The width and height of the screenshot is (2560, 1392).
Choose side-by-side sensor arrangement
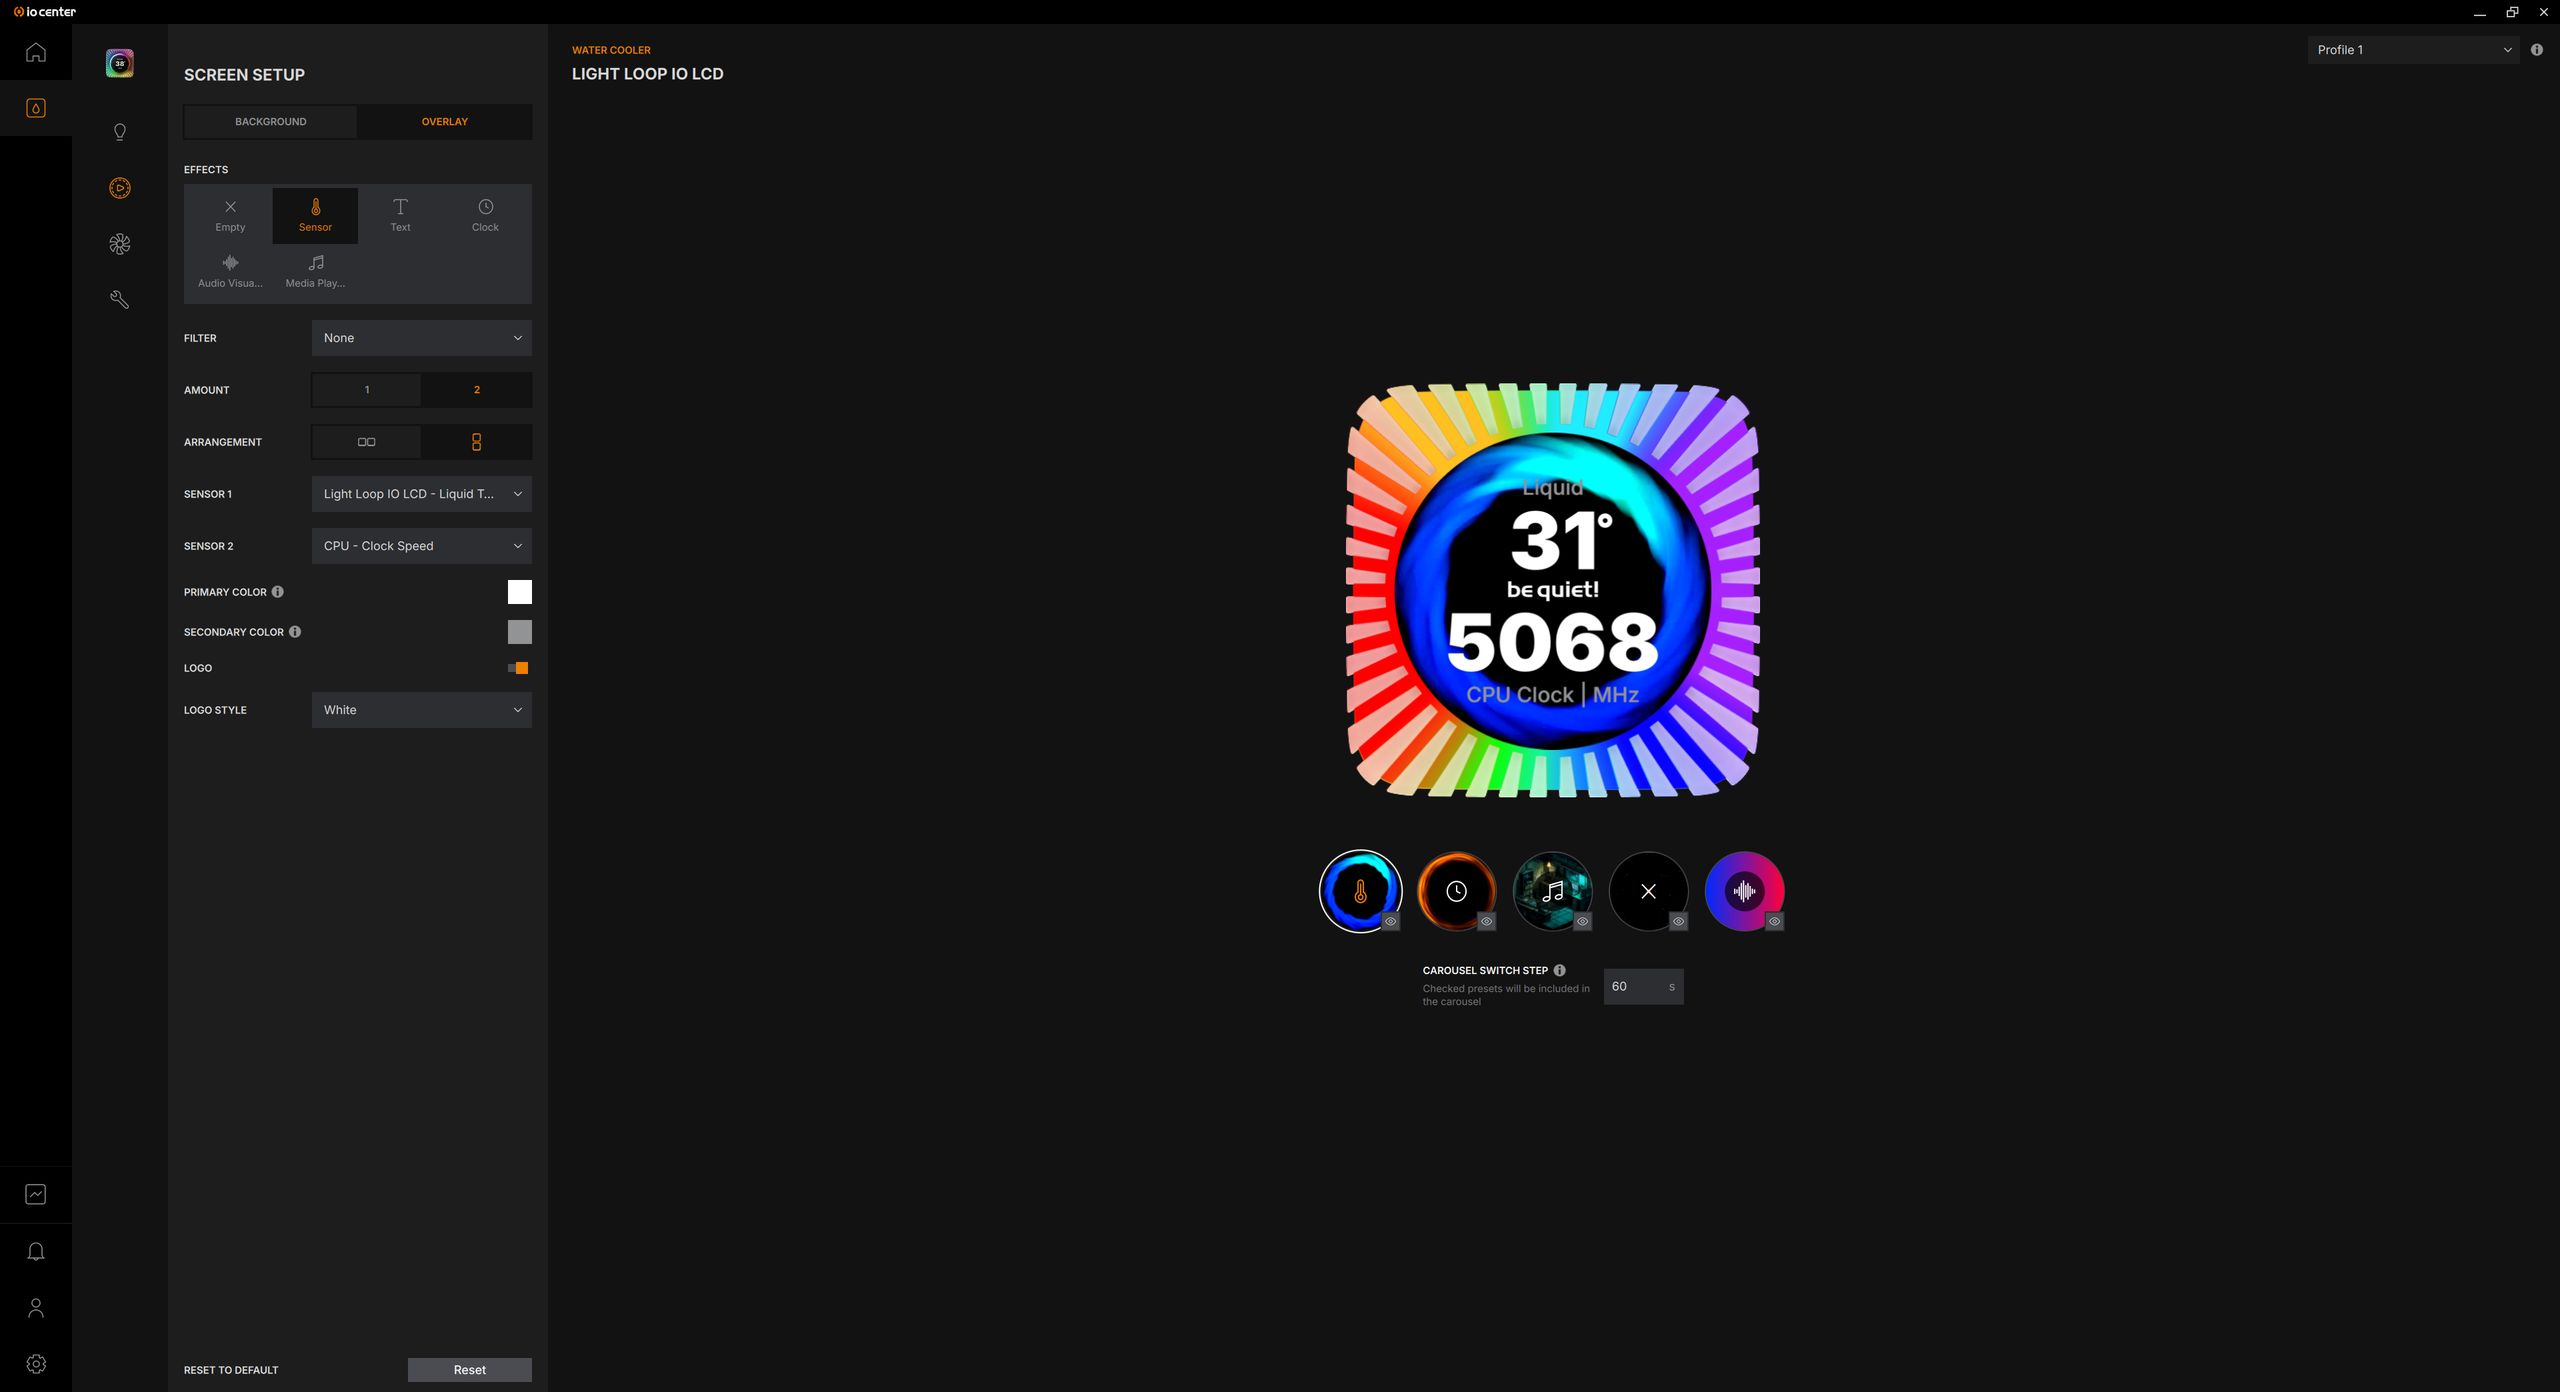pyautogui.click(x=367, y=442)
